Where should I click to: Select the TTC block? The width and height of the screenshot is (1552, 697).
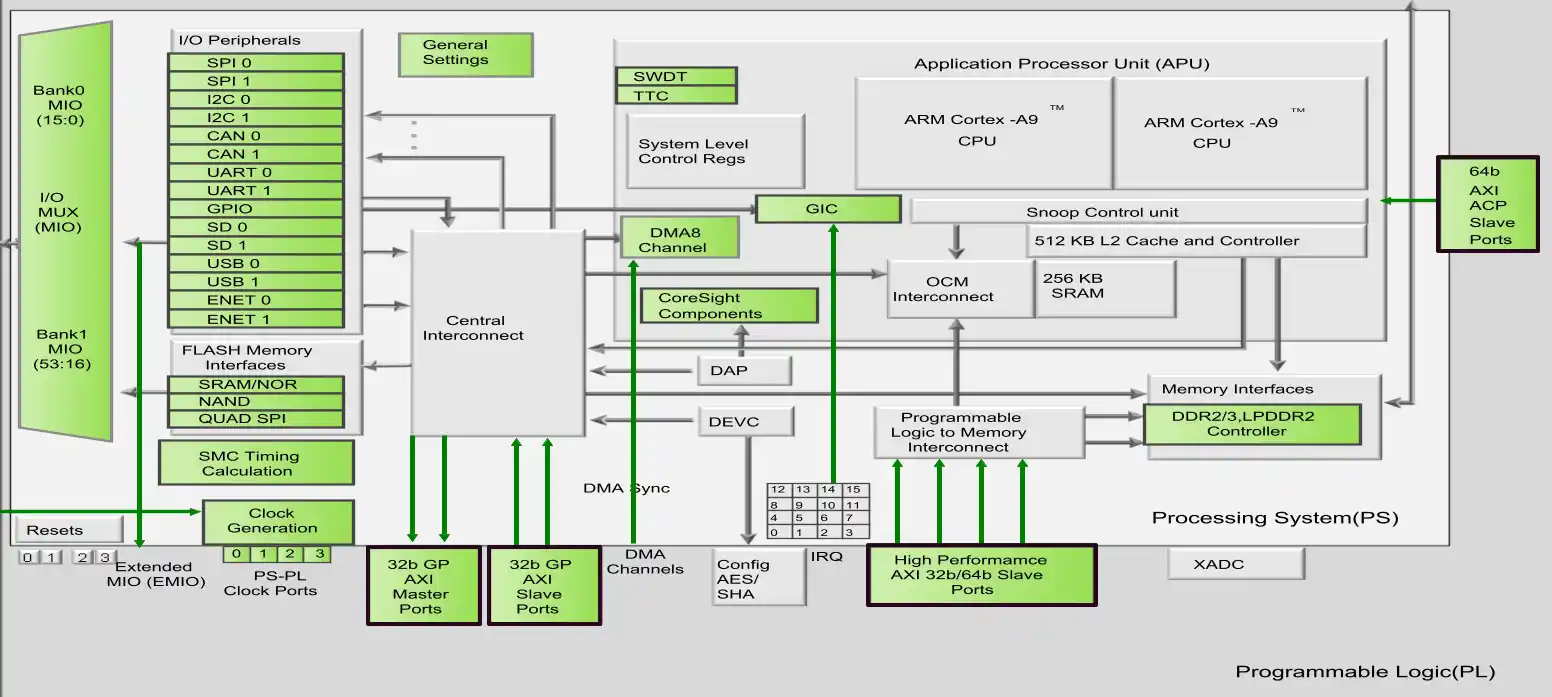(676, 95)
